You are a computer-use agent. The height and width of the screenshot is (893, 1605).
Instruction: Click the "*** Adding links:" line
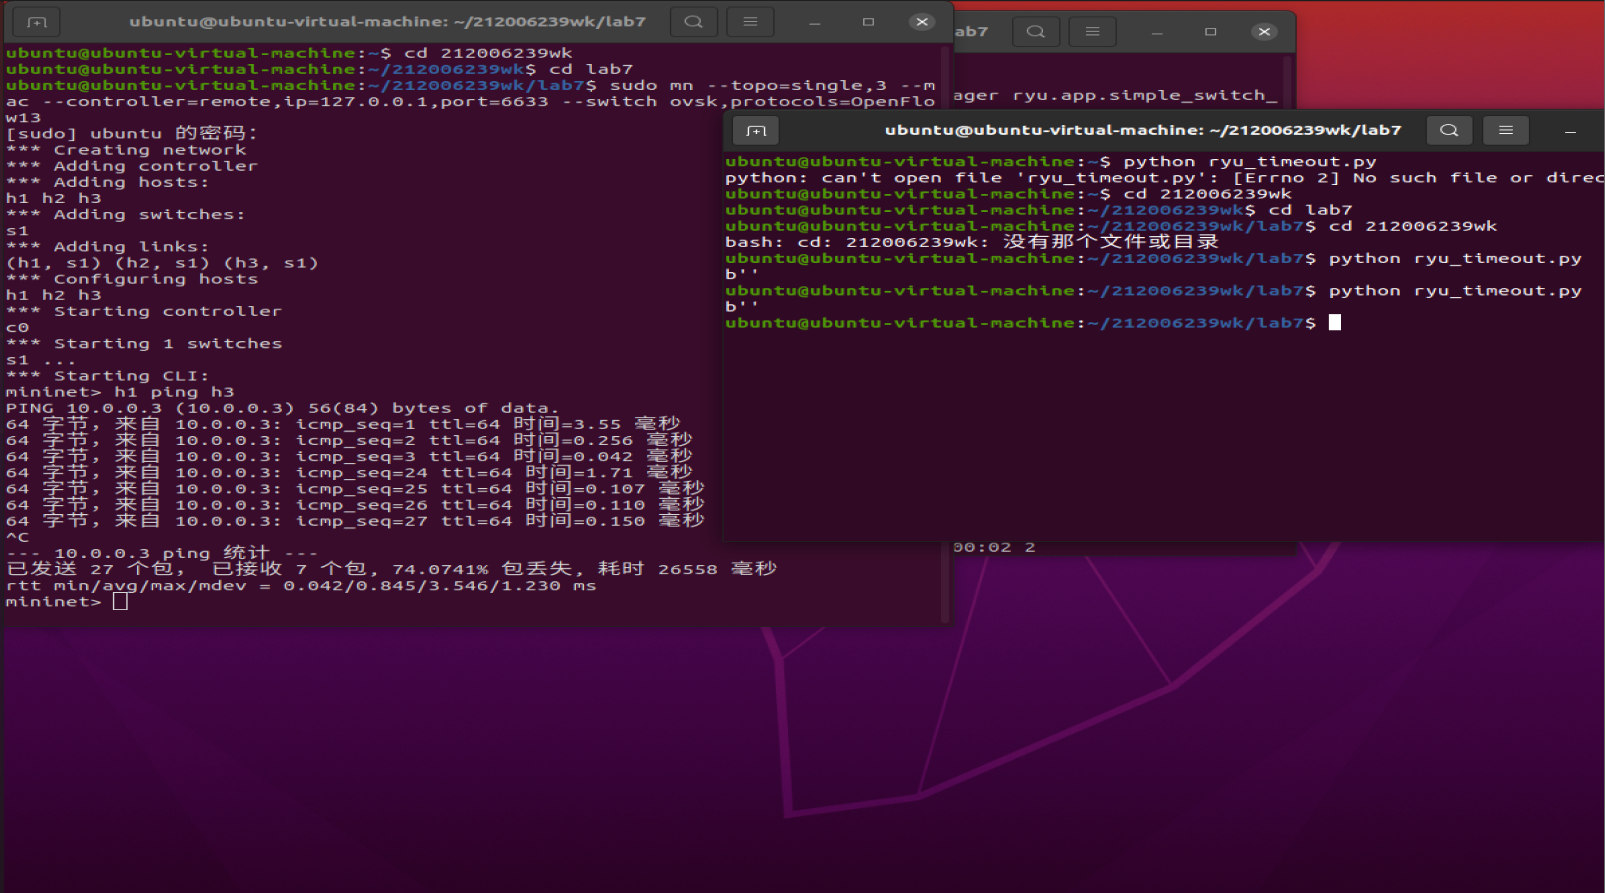(108, 246)
